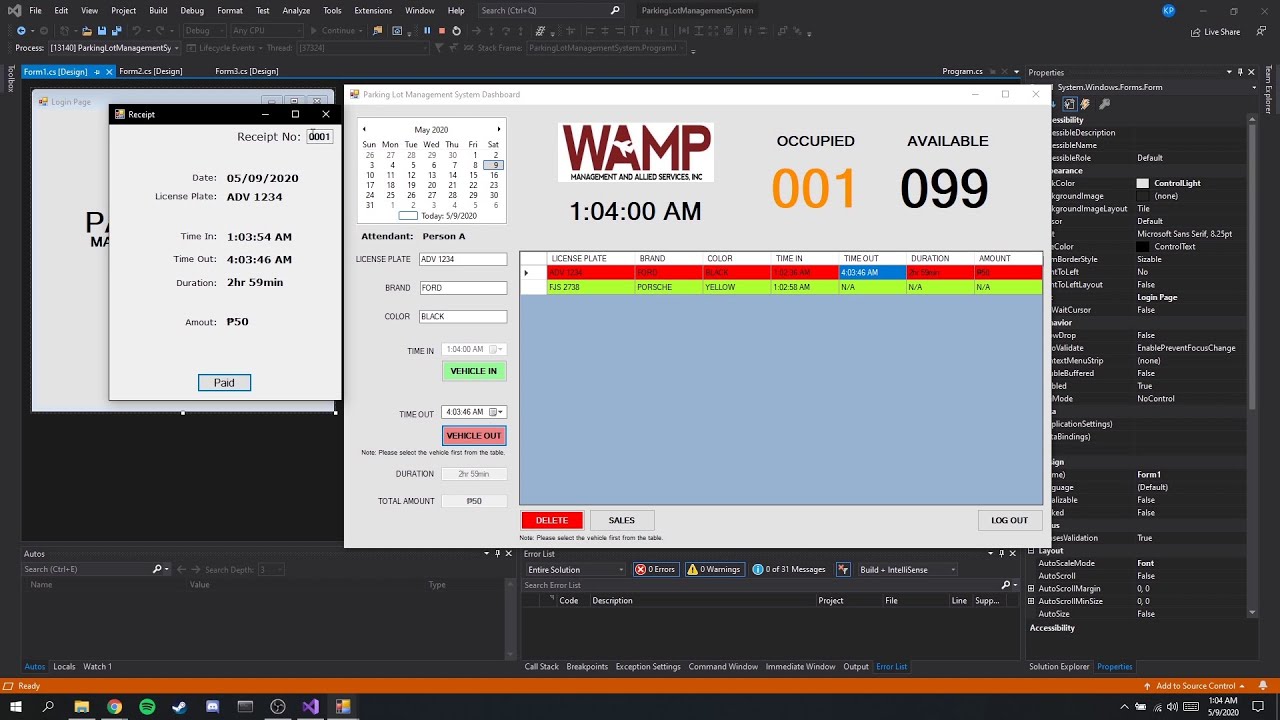Open the Extensions menu
Viewport: 1280px width, 720px height.
[x=373, y=11]
